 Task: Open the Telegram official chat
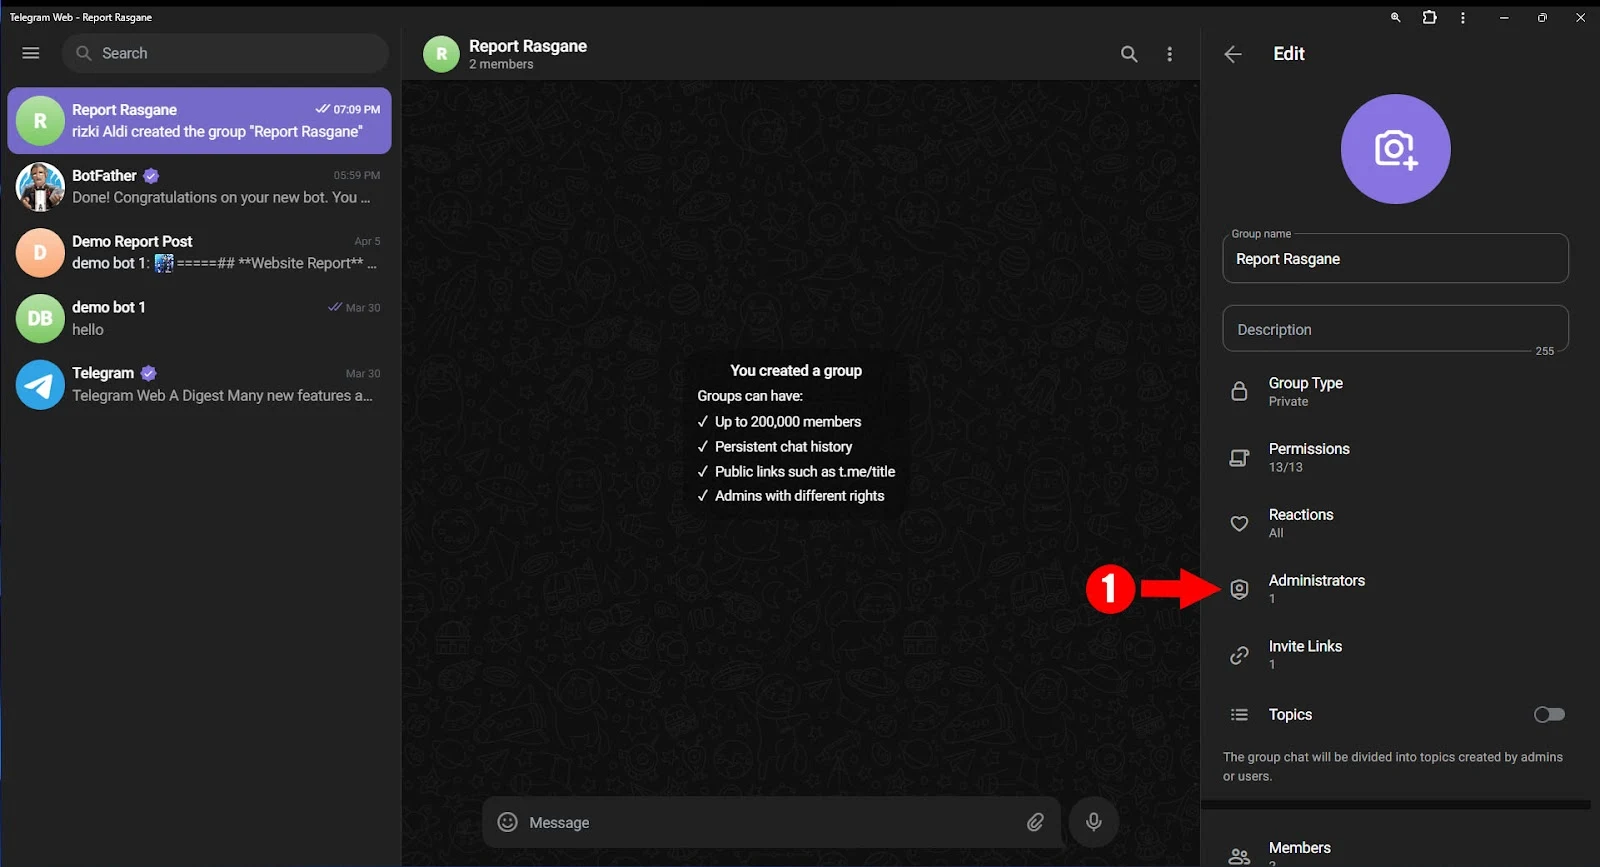coord(199,384)
